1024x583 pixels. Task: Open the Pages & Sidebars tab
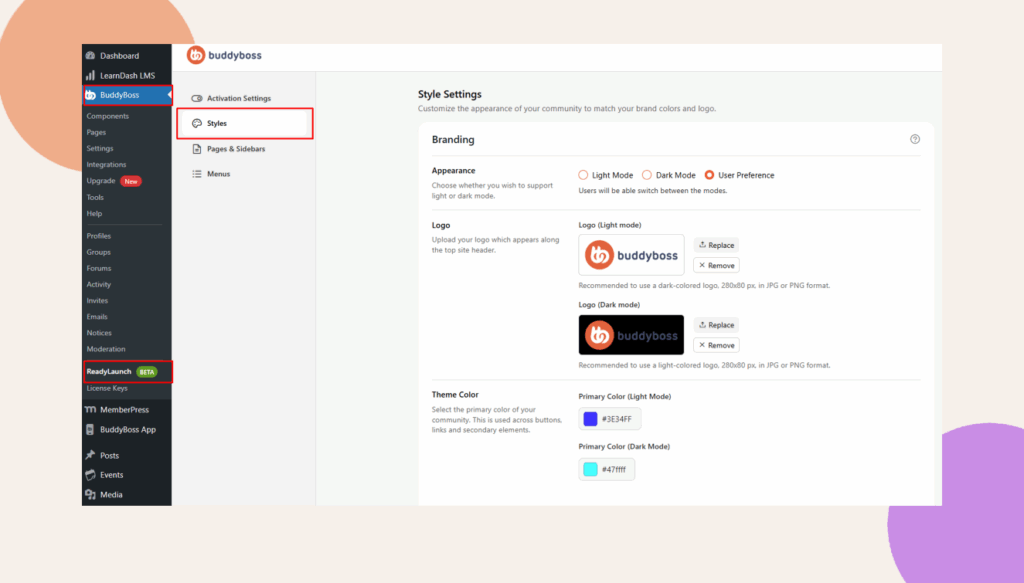click(x=235, y=149)
